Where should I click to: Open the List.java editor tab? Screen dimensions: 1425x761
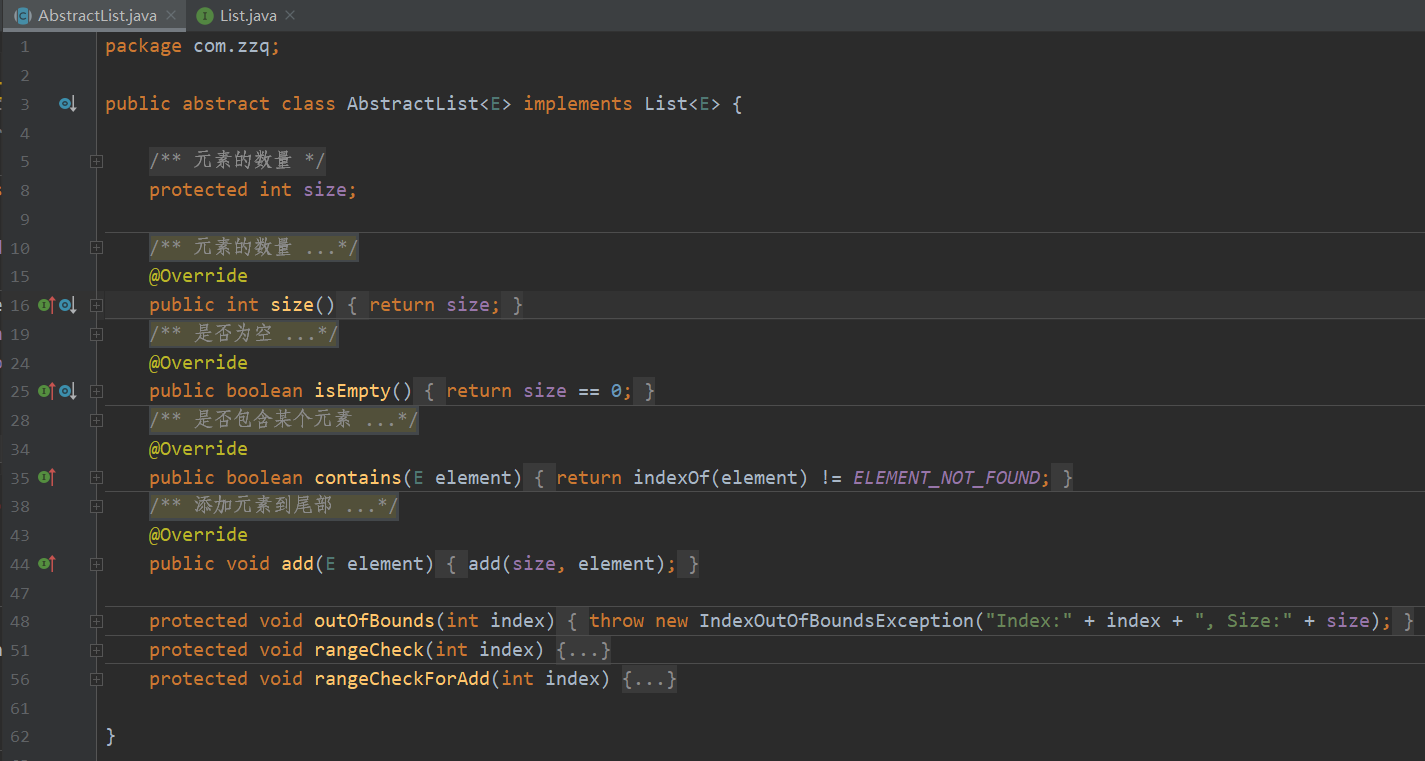point(248,16)
